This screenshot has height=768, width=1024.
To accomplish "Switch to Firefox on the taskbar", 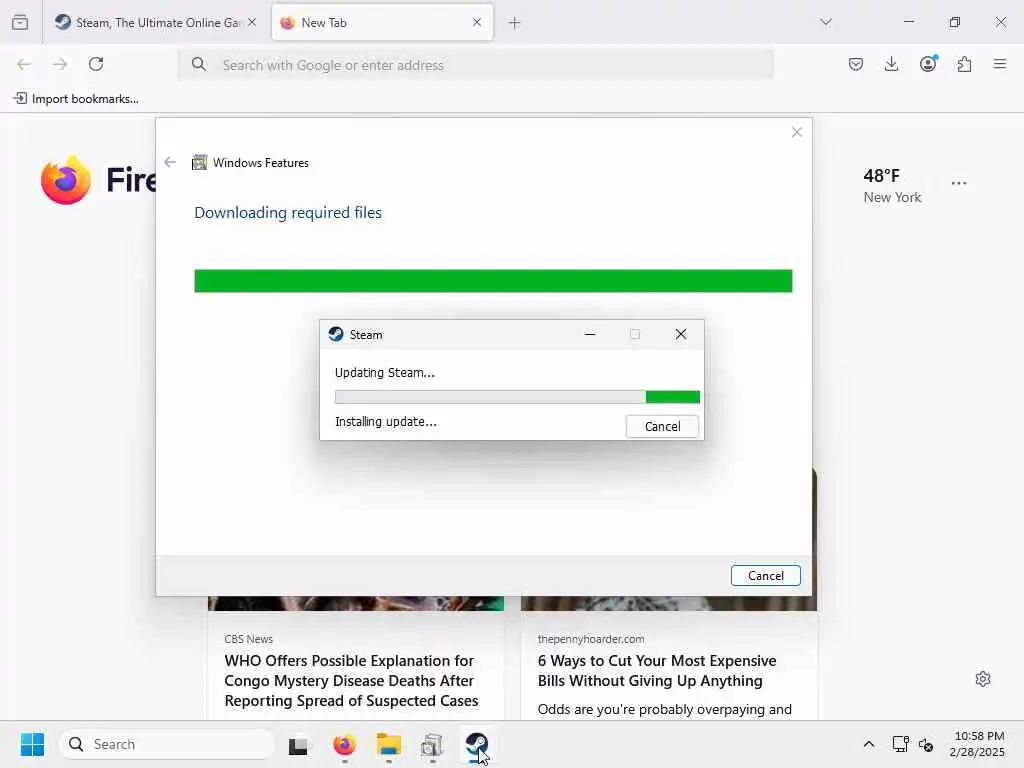I will (344, 744).
